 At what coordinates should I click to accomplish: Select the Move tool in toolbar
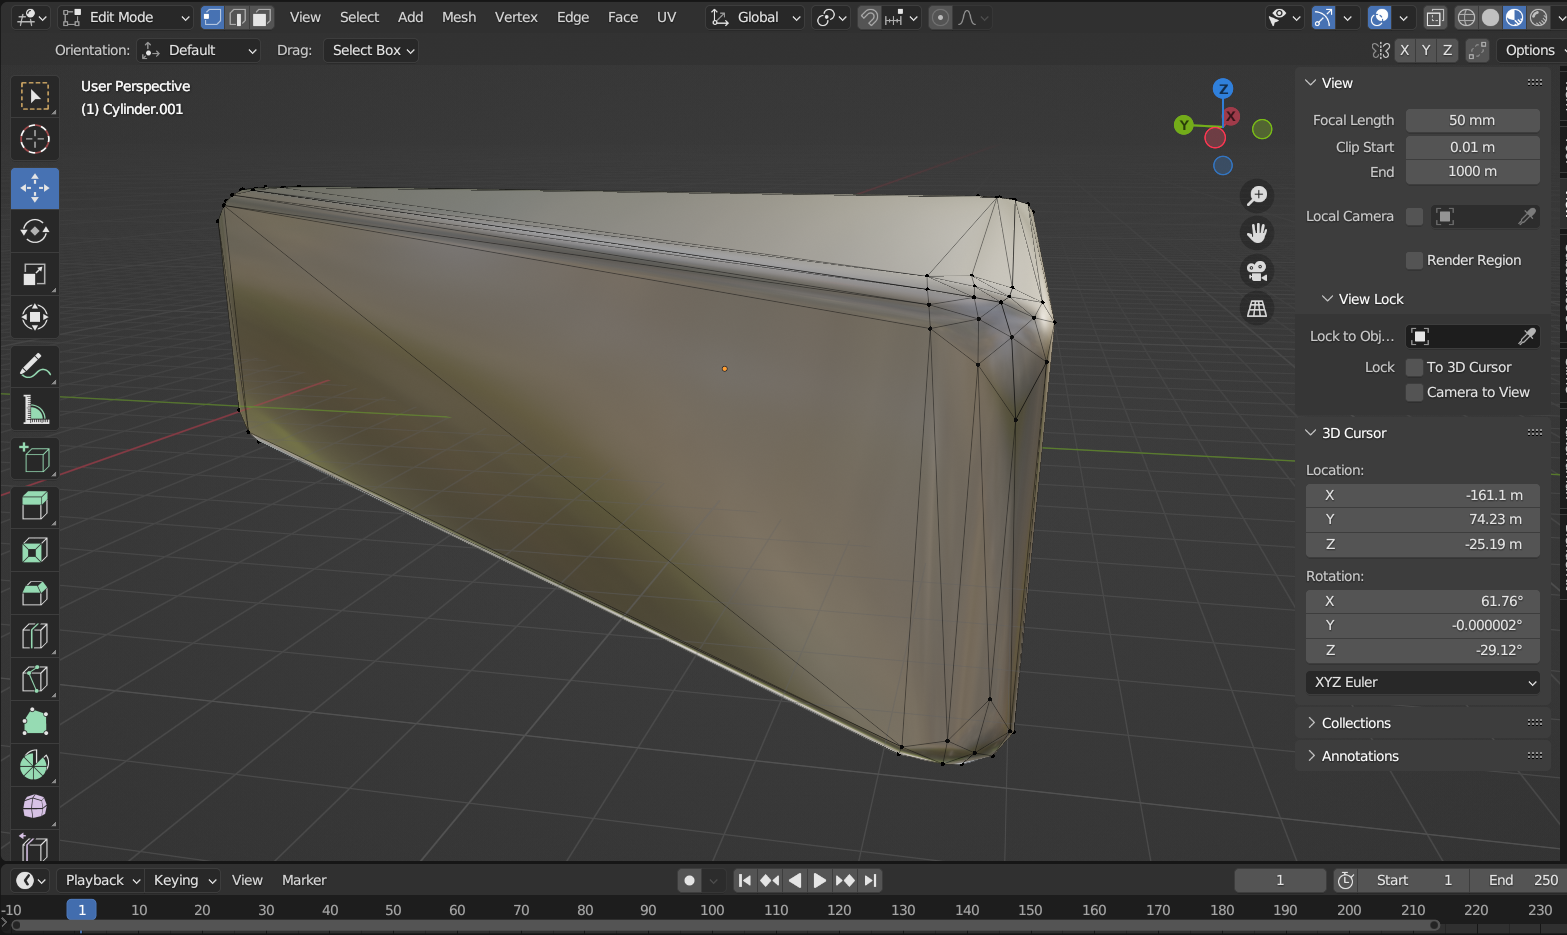point(35,188)
